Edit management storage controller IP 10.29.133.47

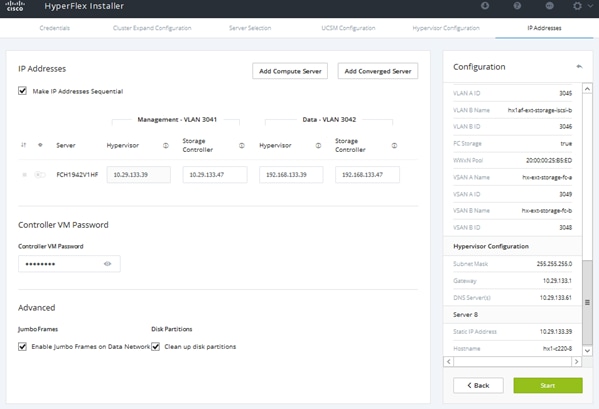215,175
